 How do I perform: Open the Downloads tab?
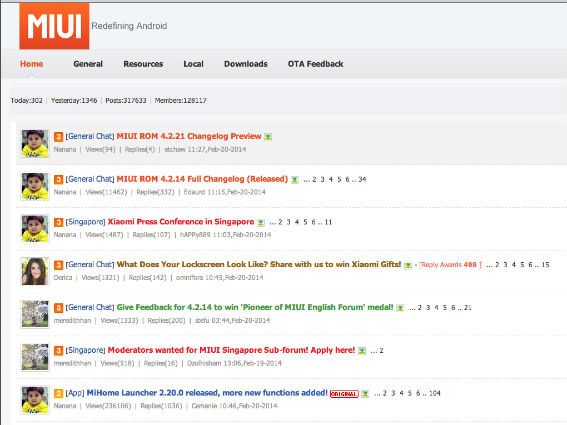pyautogui.click(x=246, y=64)
